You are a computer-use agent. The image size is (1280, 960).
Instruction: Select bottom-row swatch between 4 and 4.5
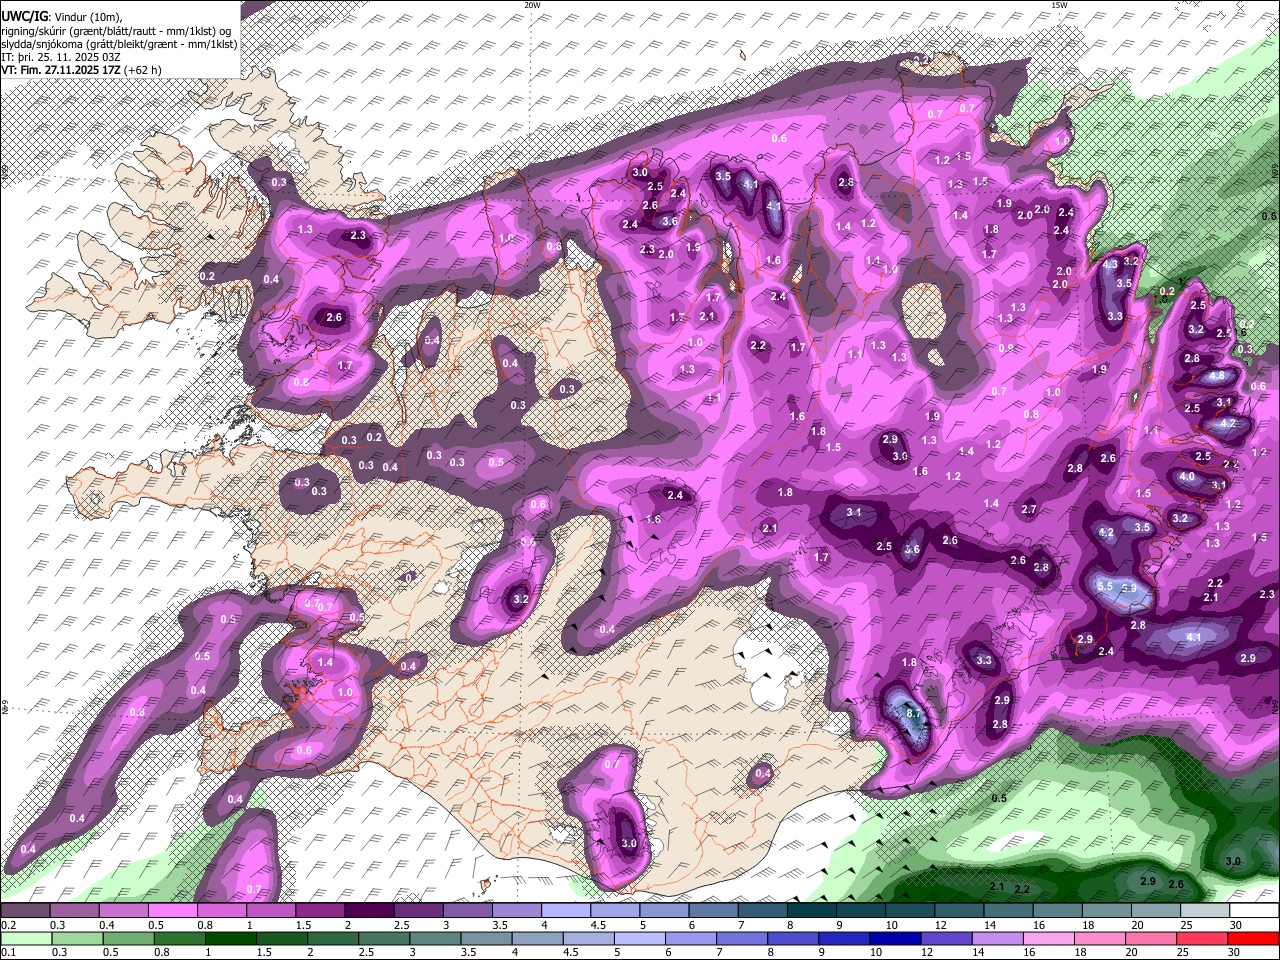(x=538, y=938)
